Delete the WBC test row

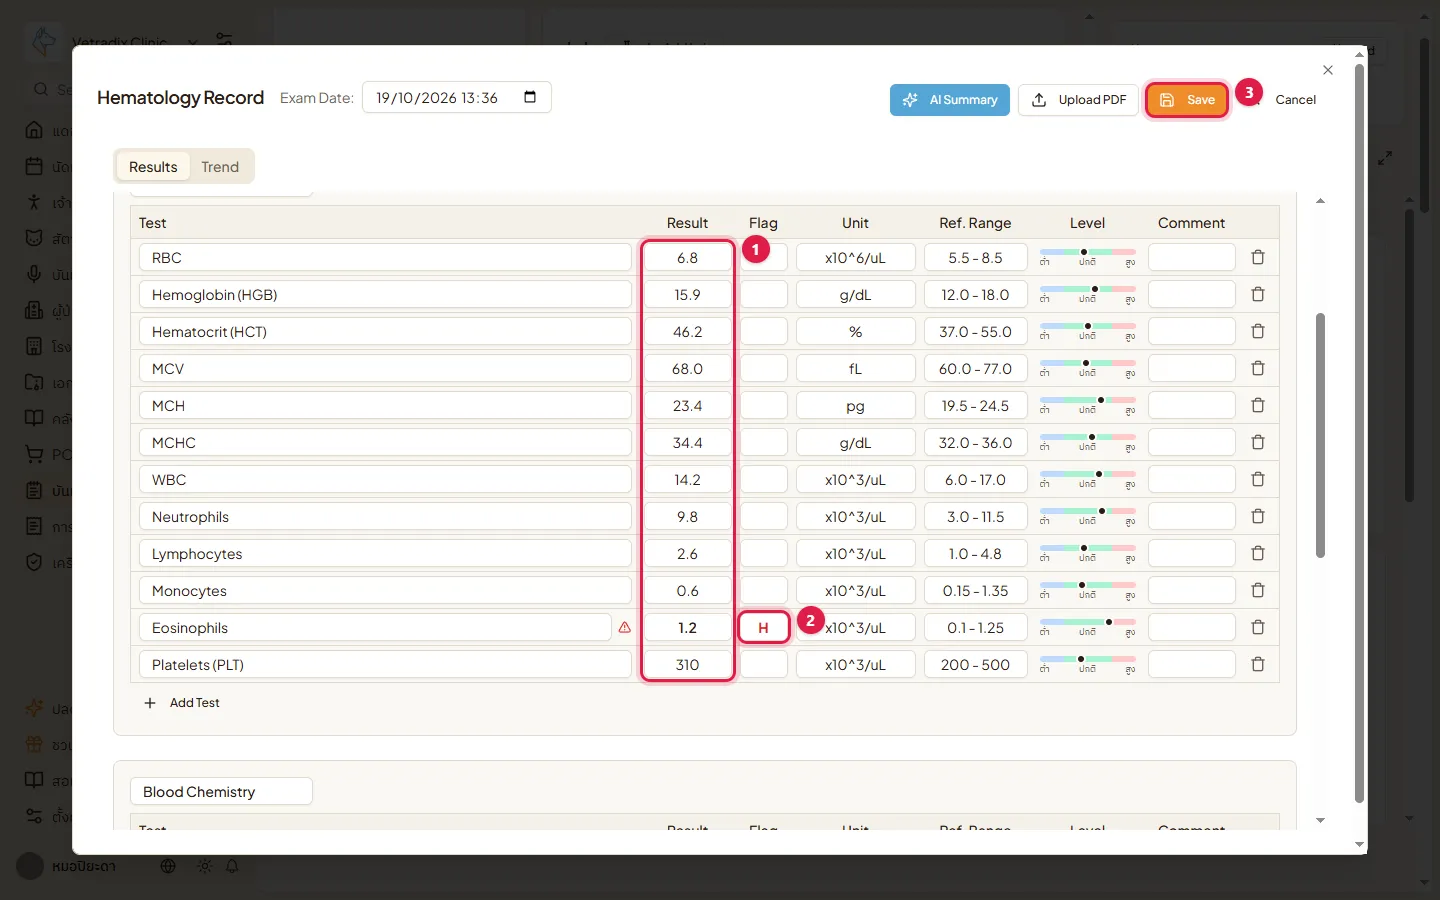pos(1258,479)
